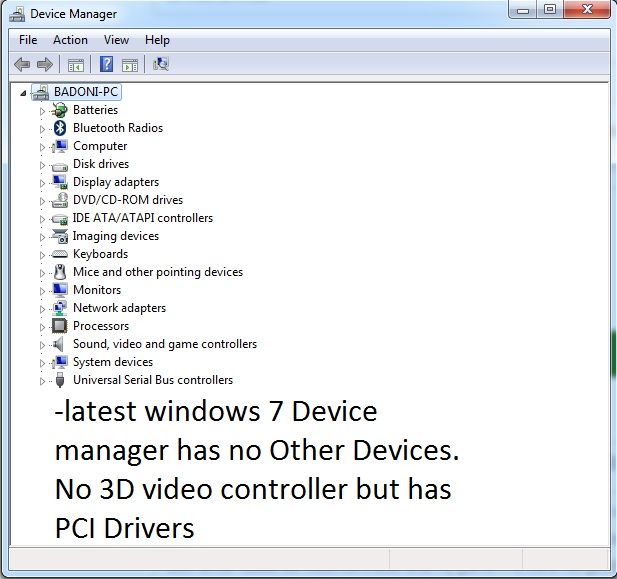Expand the Disk drives node arrow

pyautogui.click(x=42, y=165)
